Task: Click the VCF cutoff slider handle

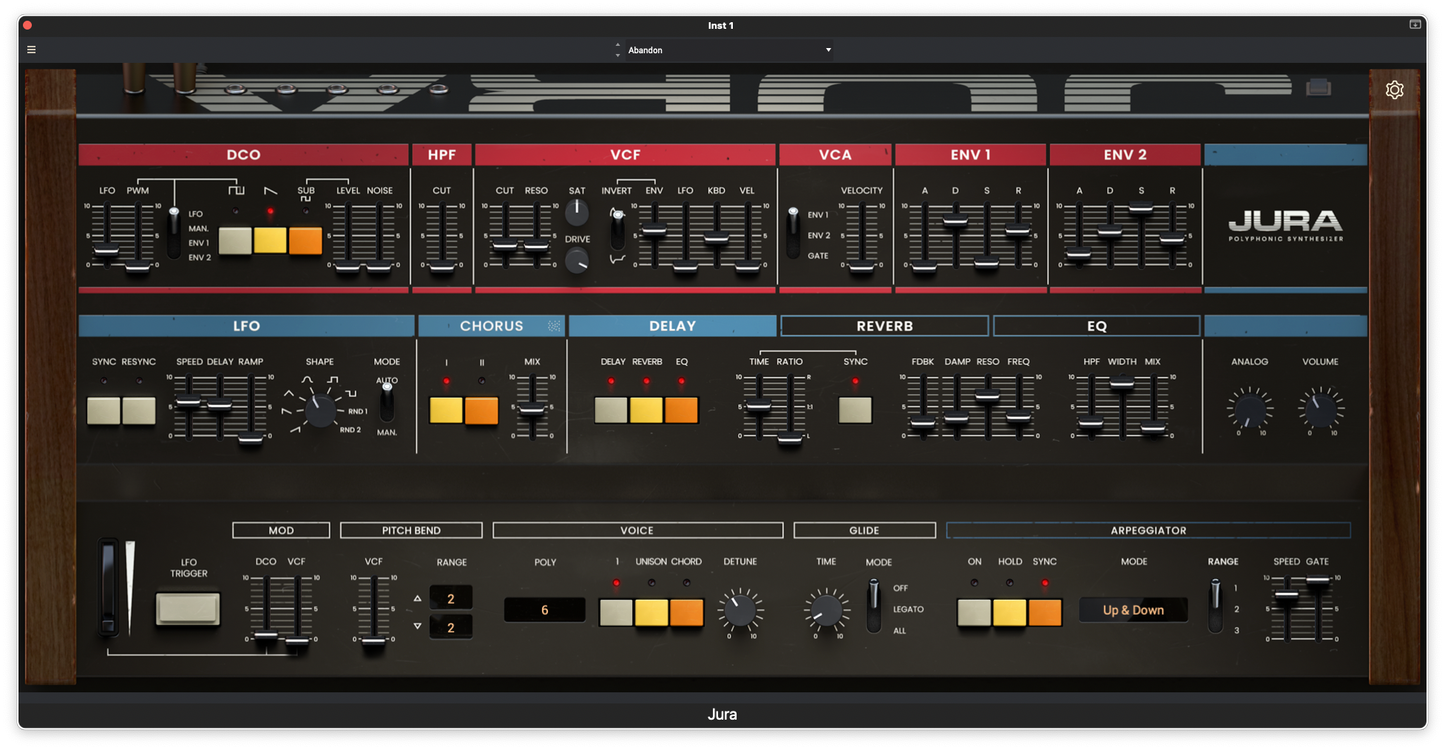Action: [x=505, y=245]
